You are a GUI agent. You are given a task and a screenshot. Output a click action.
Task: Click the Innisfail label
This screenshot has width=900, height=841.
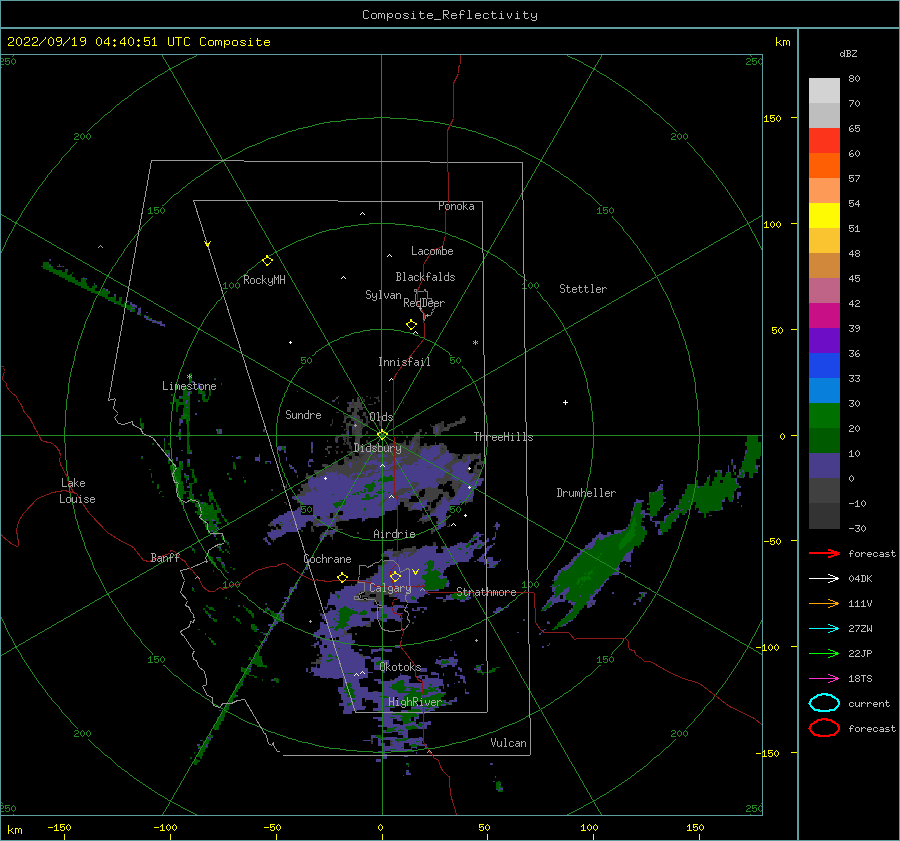pos(404,362)
